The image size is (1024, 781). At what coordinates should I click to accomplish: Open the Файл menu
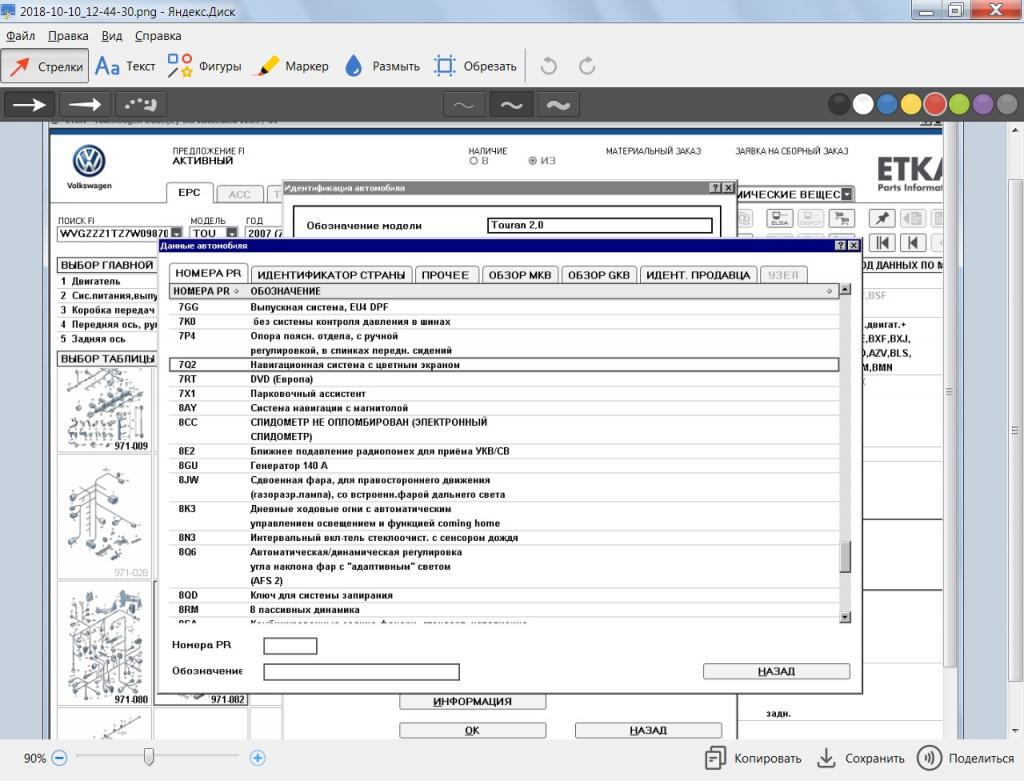click(20, 36)
